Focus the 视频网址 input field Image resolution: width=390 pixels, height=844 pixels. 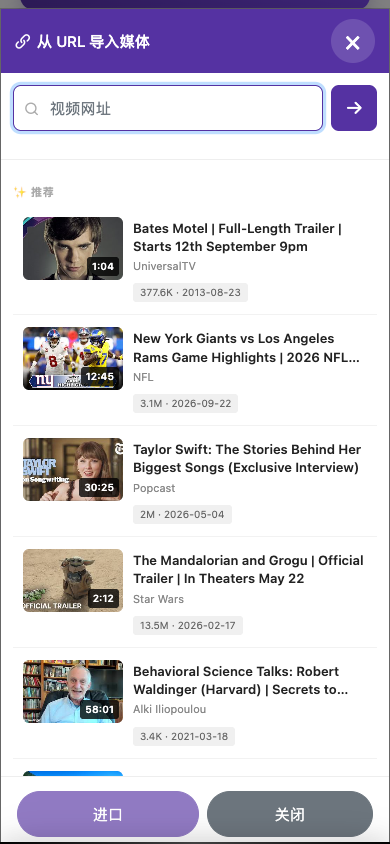point(168,108)
